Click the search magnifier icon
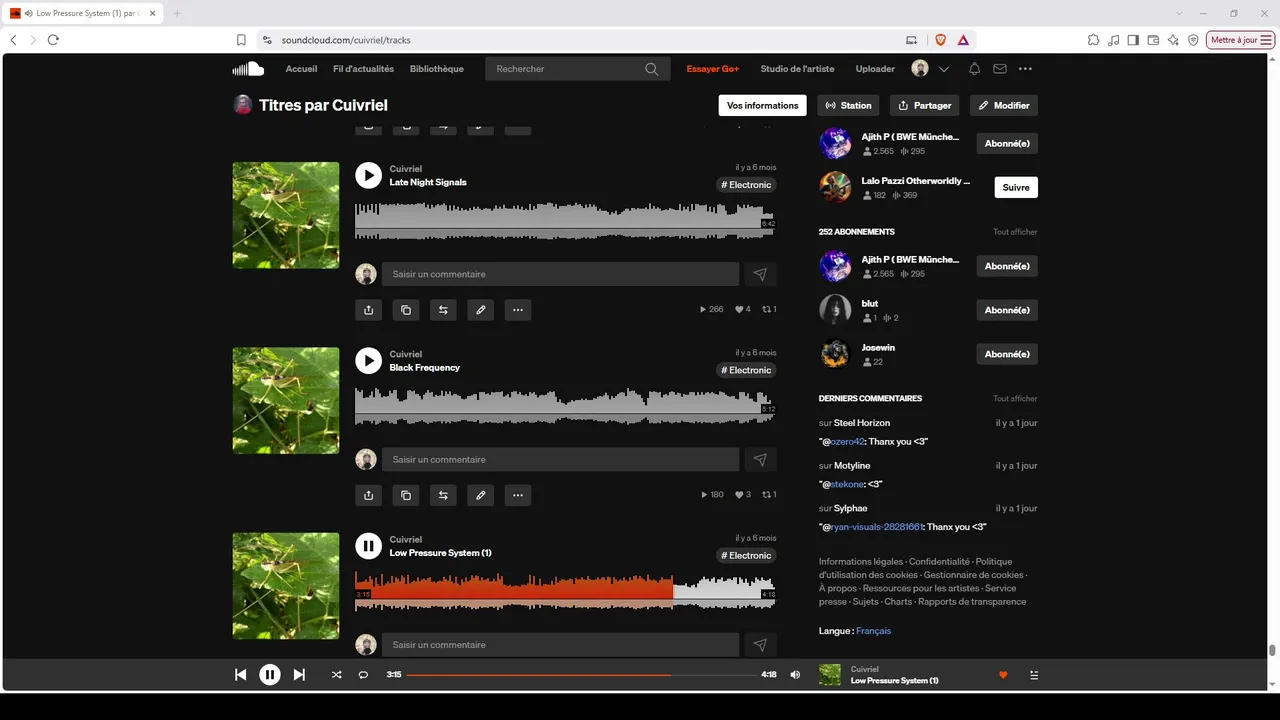This screenshot has height=720, width=1280. pos(652,69)
